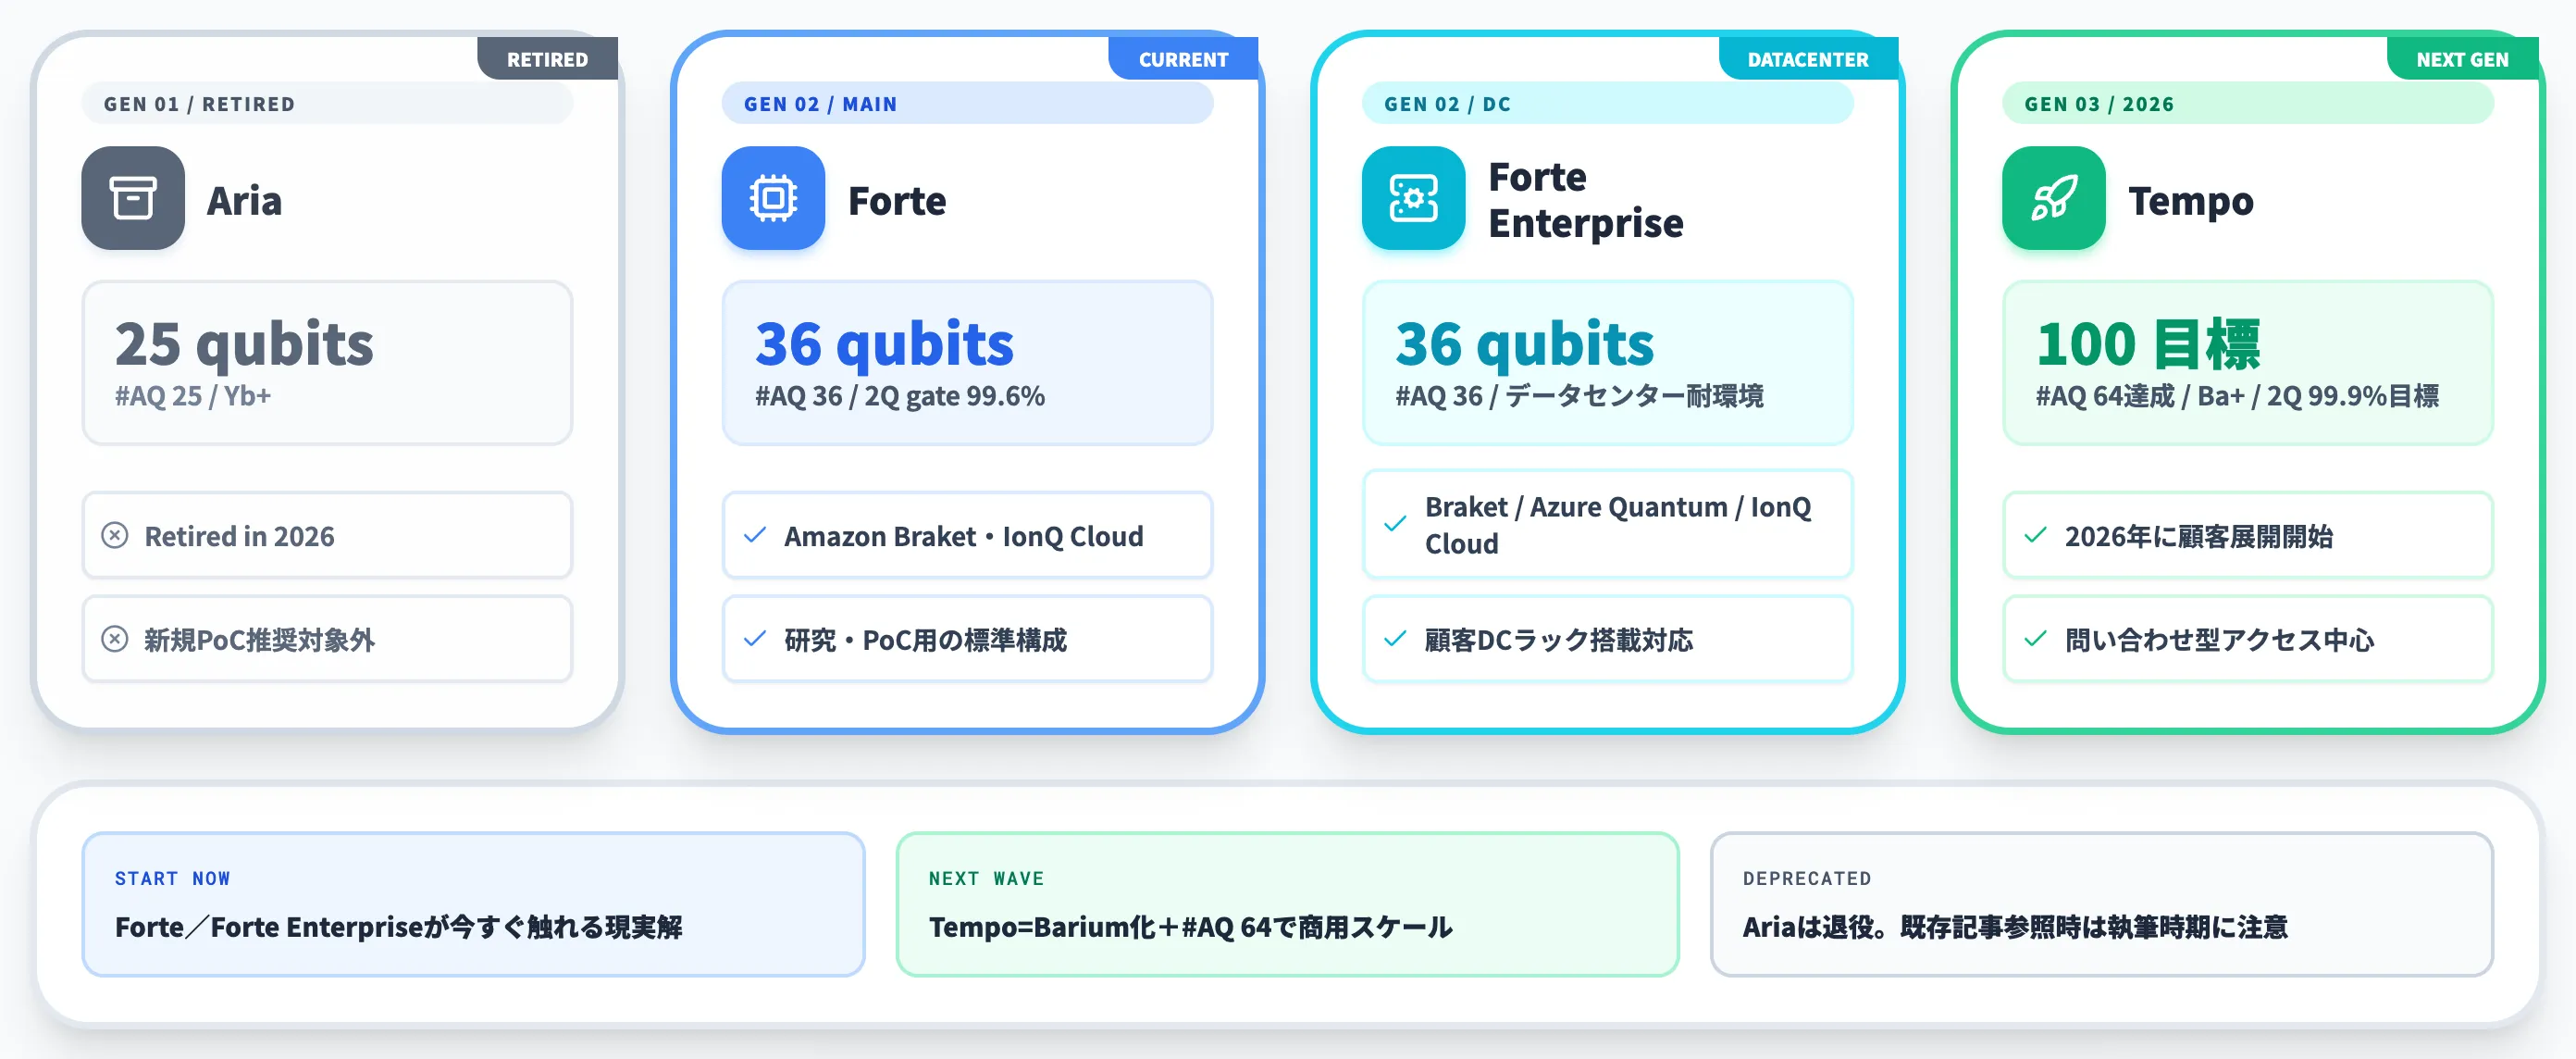Screen dimensions: 2576x1059
Task: Click the checkmark beside 研究・PoC用の標準構成
Action: pos(755,639)
